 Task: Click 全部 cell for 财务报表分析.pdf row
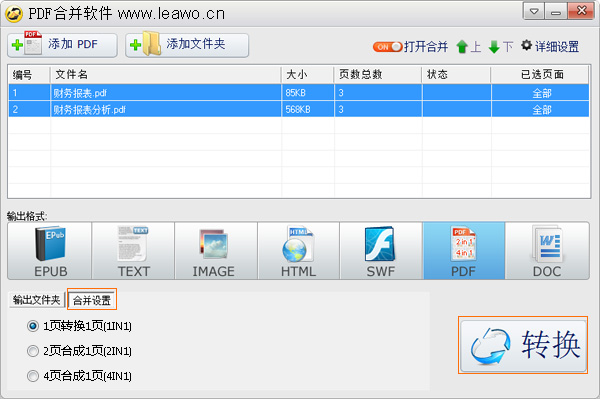click(541, 110)
